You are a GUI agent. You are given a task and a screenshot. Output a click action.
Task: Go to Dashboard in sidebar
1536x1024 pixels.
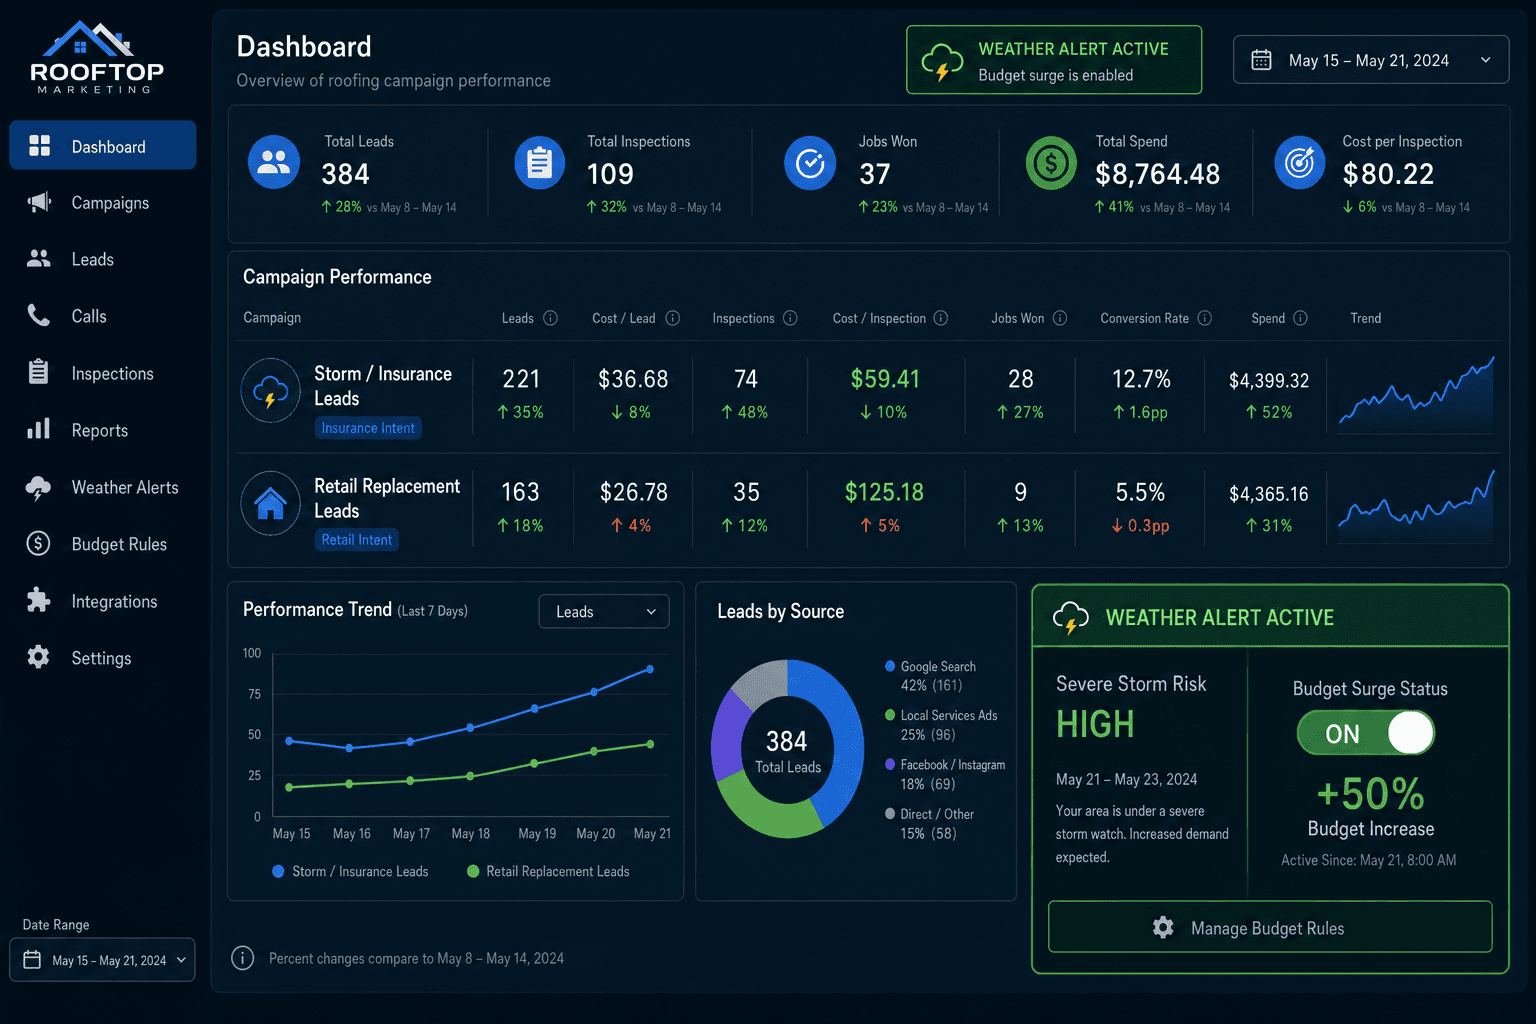[103, 146]
